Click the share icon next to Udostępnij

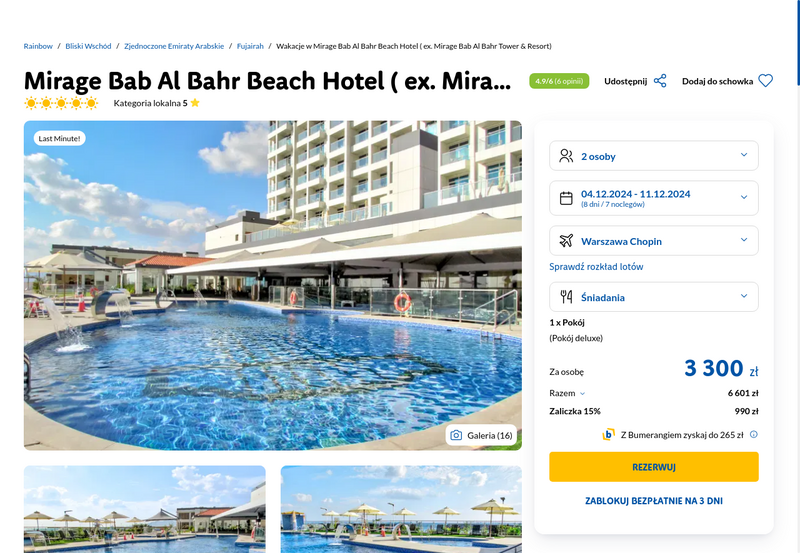coord(660,81)
